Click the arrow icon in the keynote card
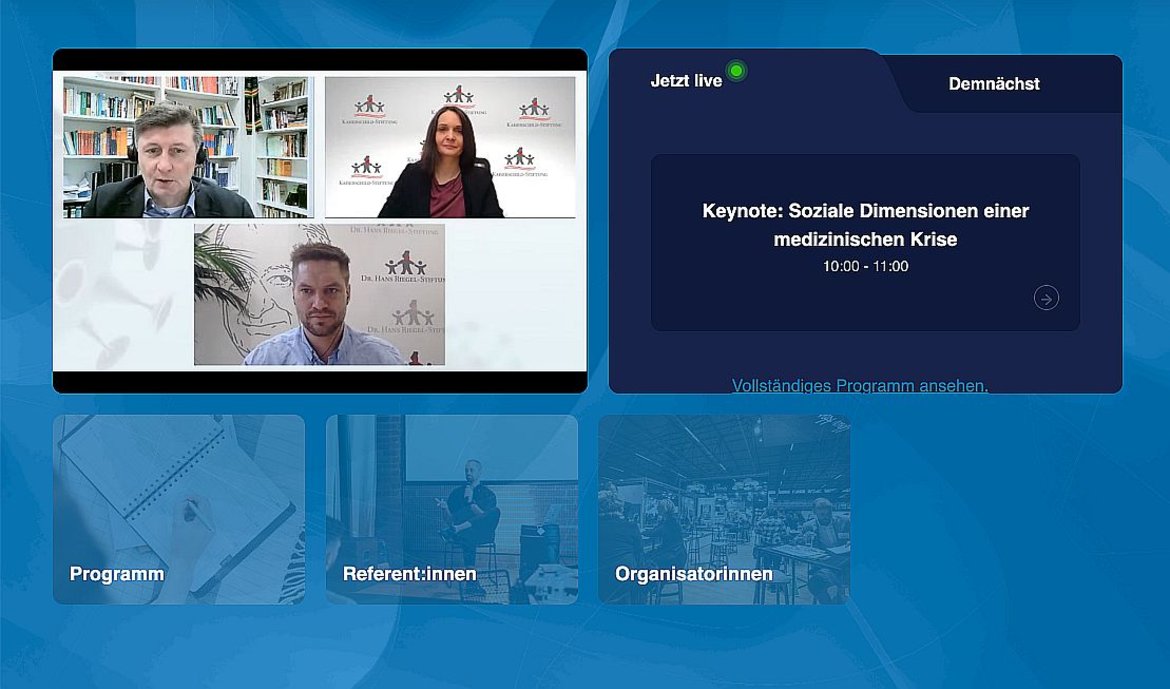 tap(1046, 298)
